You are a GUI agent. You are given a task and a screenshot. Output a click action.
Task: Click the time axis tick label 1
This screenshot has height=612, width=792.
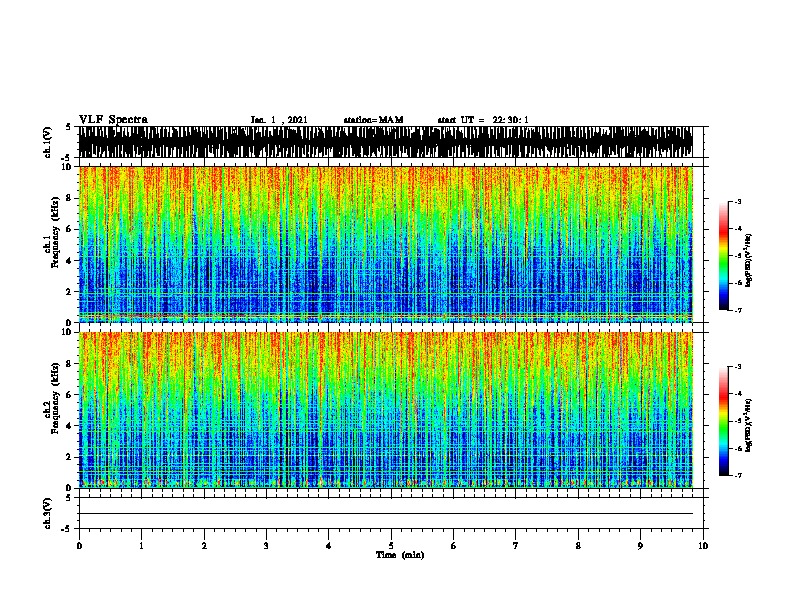coord(141,546)
